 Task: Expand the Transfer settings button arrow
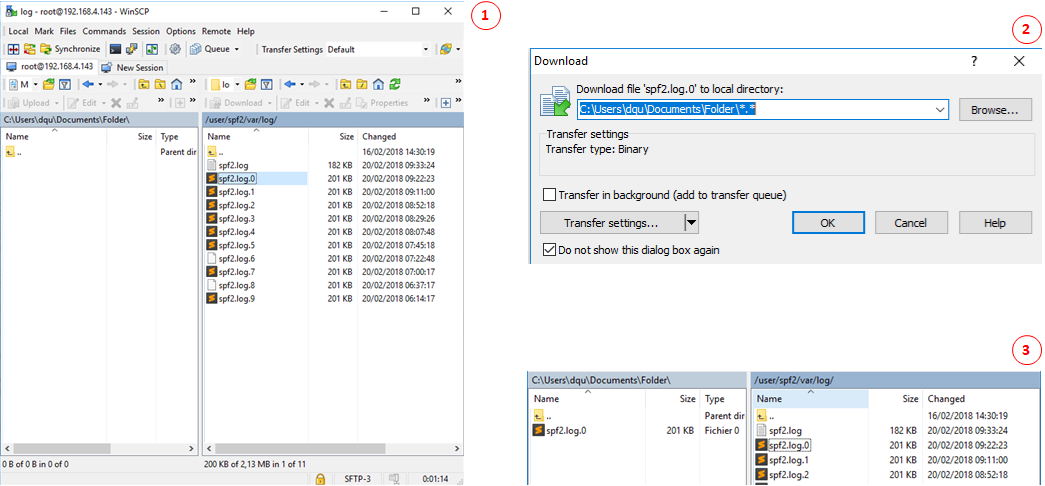coord(691,223)
